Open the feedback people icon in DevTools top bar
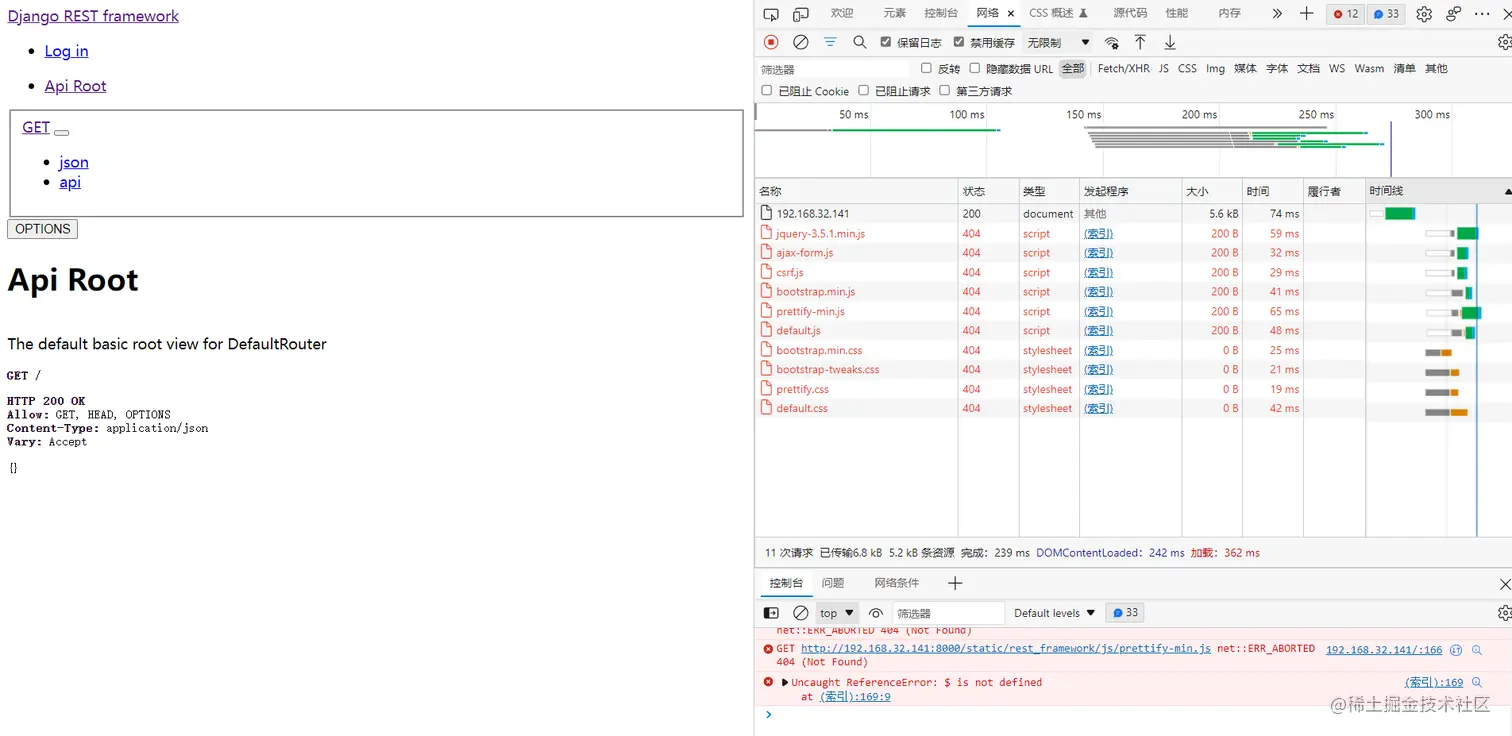1512x736 pixels. pyautogui.click(x=1454, y=14)
